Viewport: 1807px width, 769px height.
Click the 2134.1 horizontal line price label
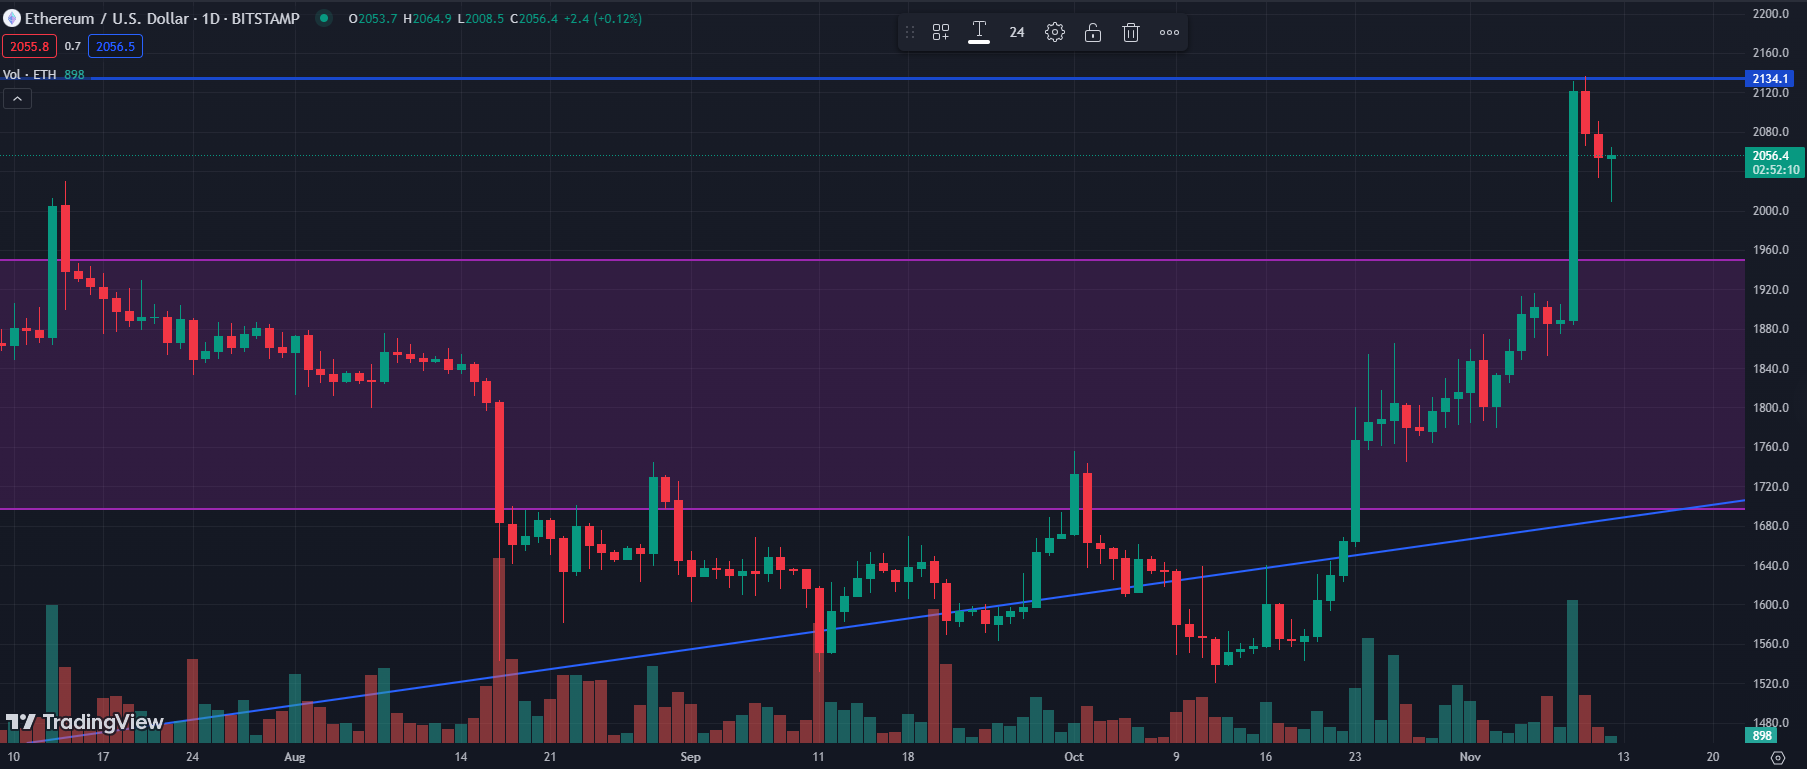[1770, 79]
